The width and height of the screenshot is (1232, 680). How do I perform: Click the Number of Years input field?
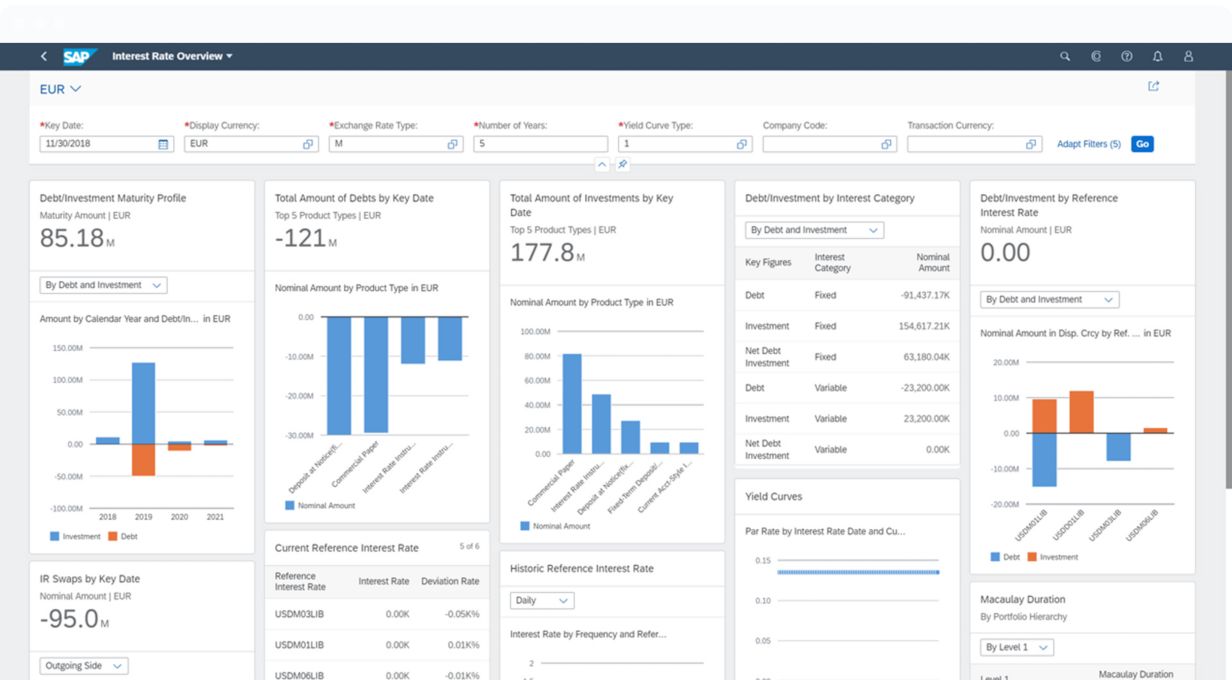[540, 144]
